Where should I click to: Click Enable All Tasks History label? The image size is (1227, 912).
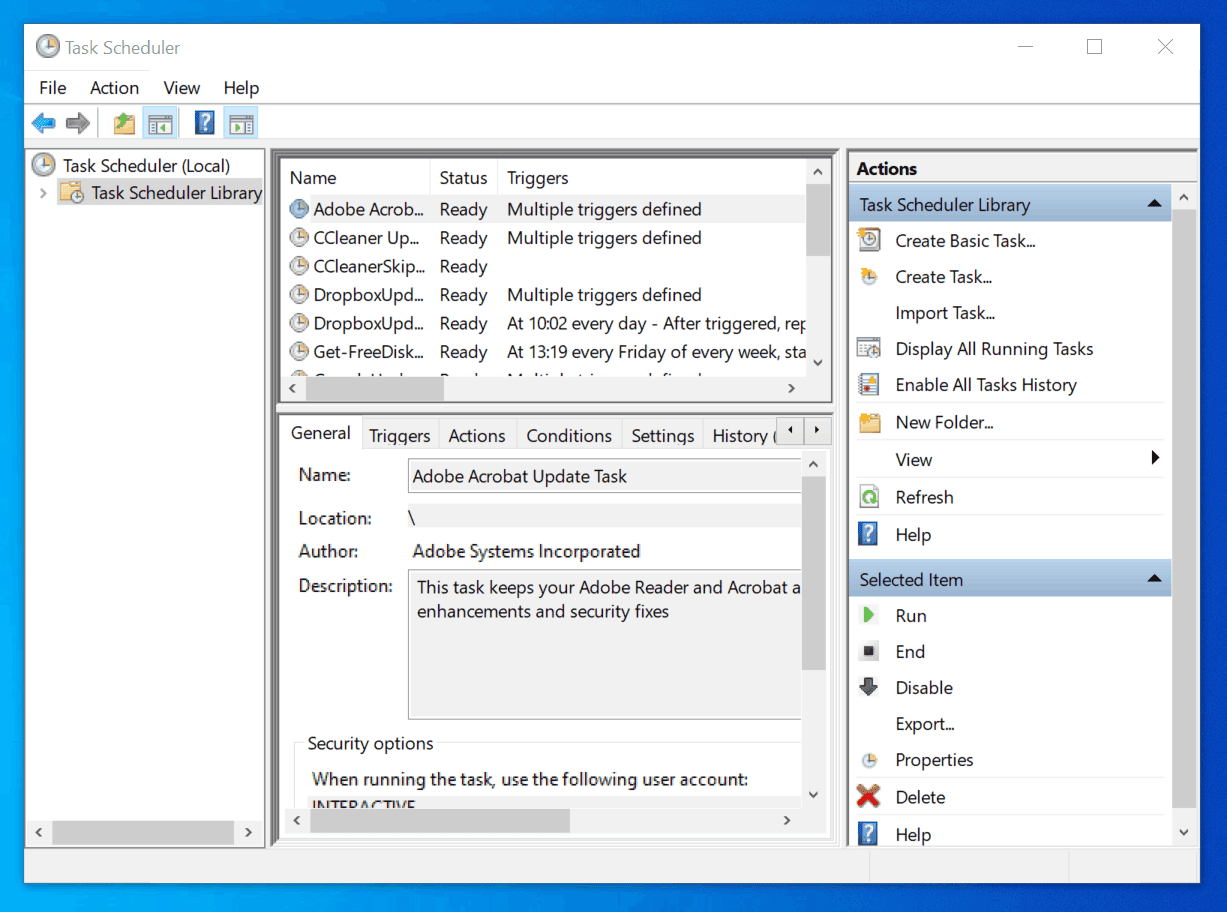986,385
